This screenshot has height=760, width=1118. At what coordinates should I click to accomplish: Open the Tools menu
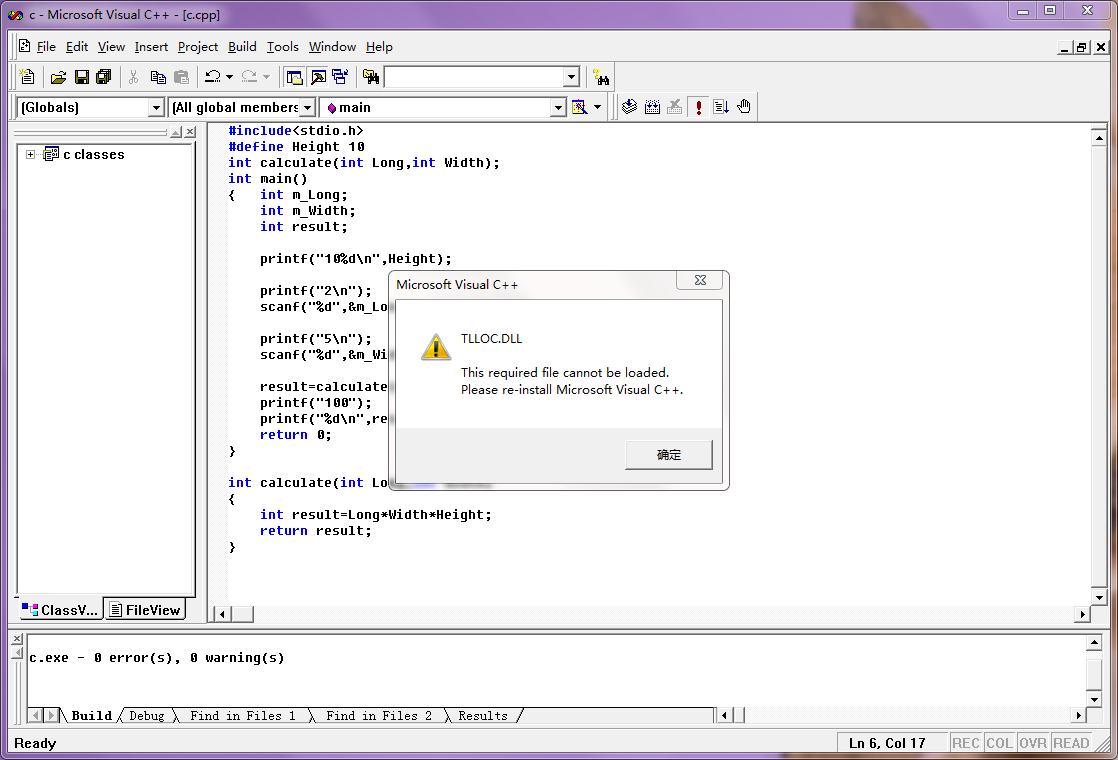[x=282, y=47]
